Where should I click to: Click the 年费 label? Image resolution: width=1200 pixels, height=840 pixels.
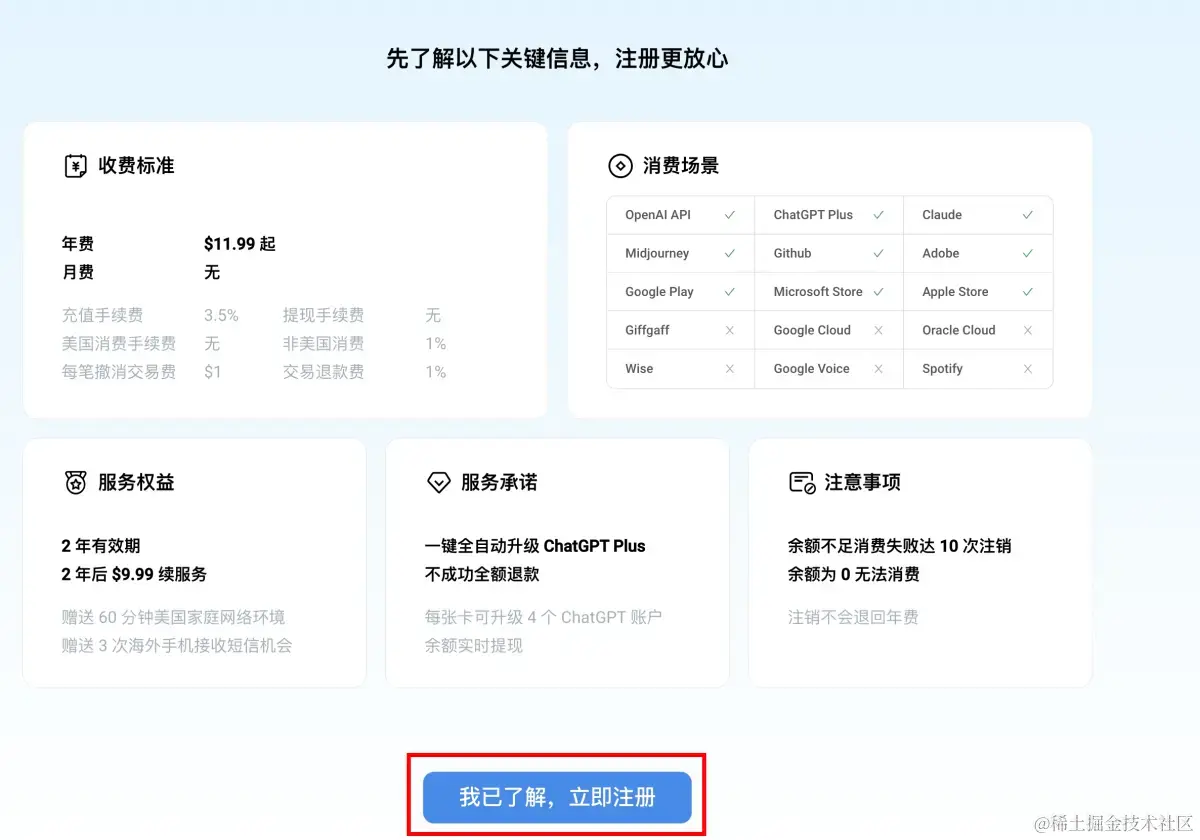coord(78,244)
